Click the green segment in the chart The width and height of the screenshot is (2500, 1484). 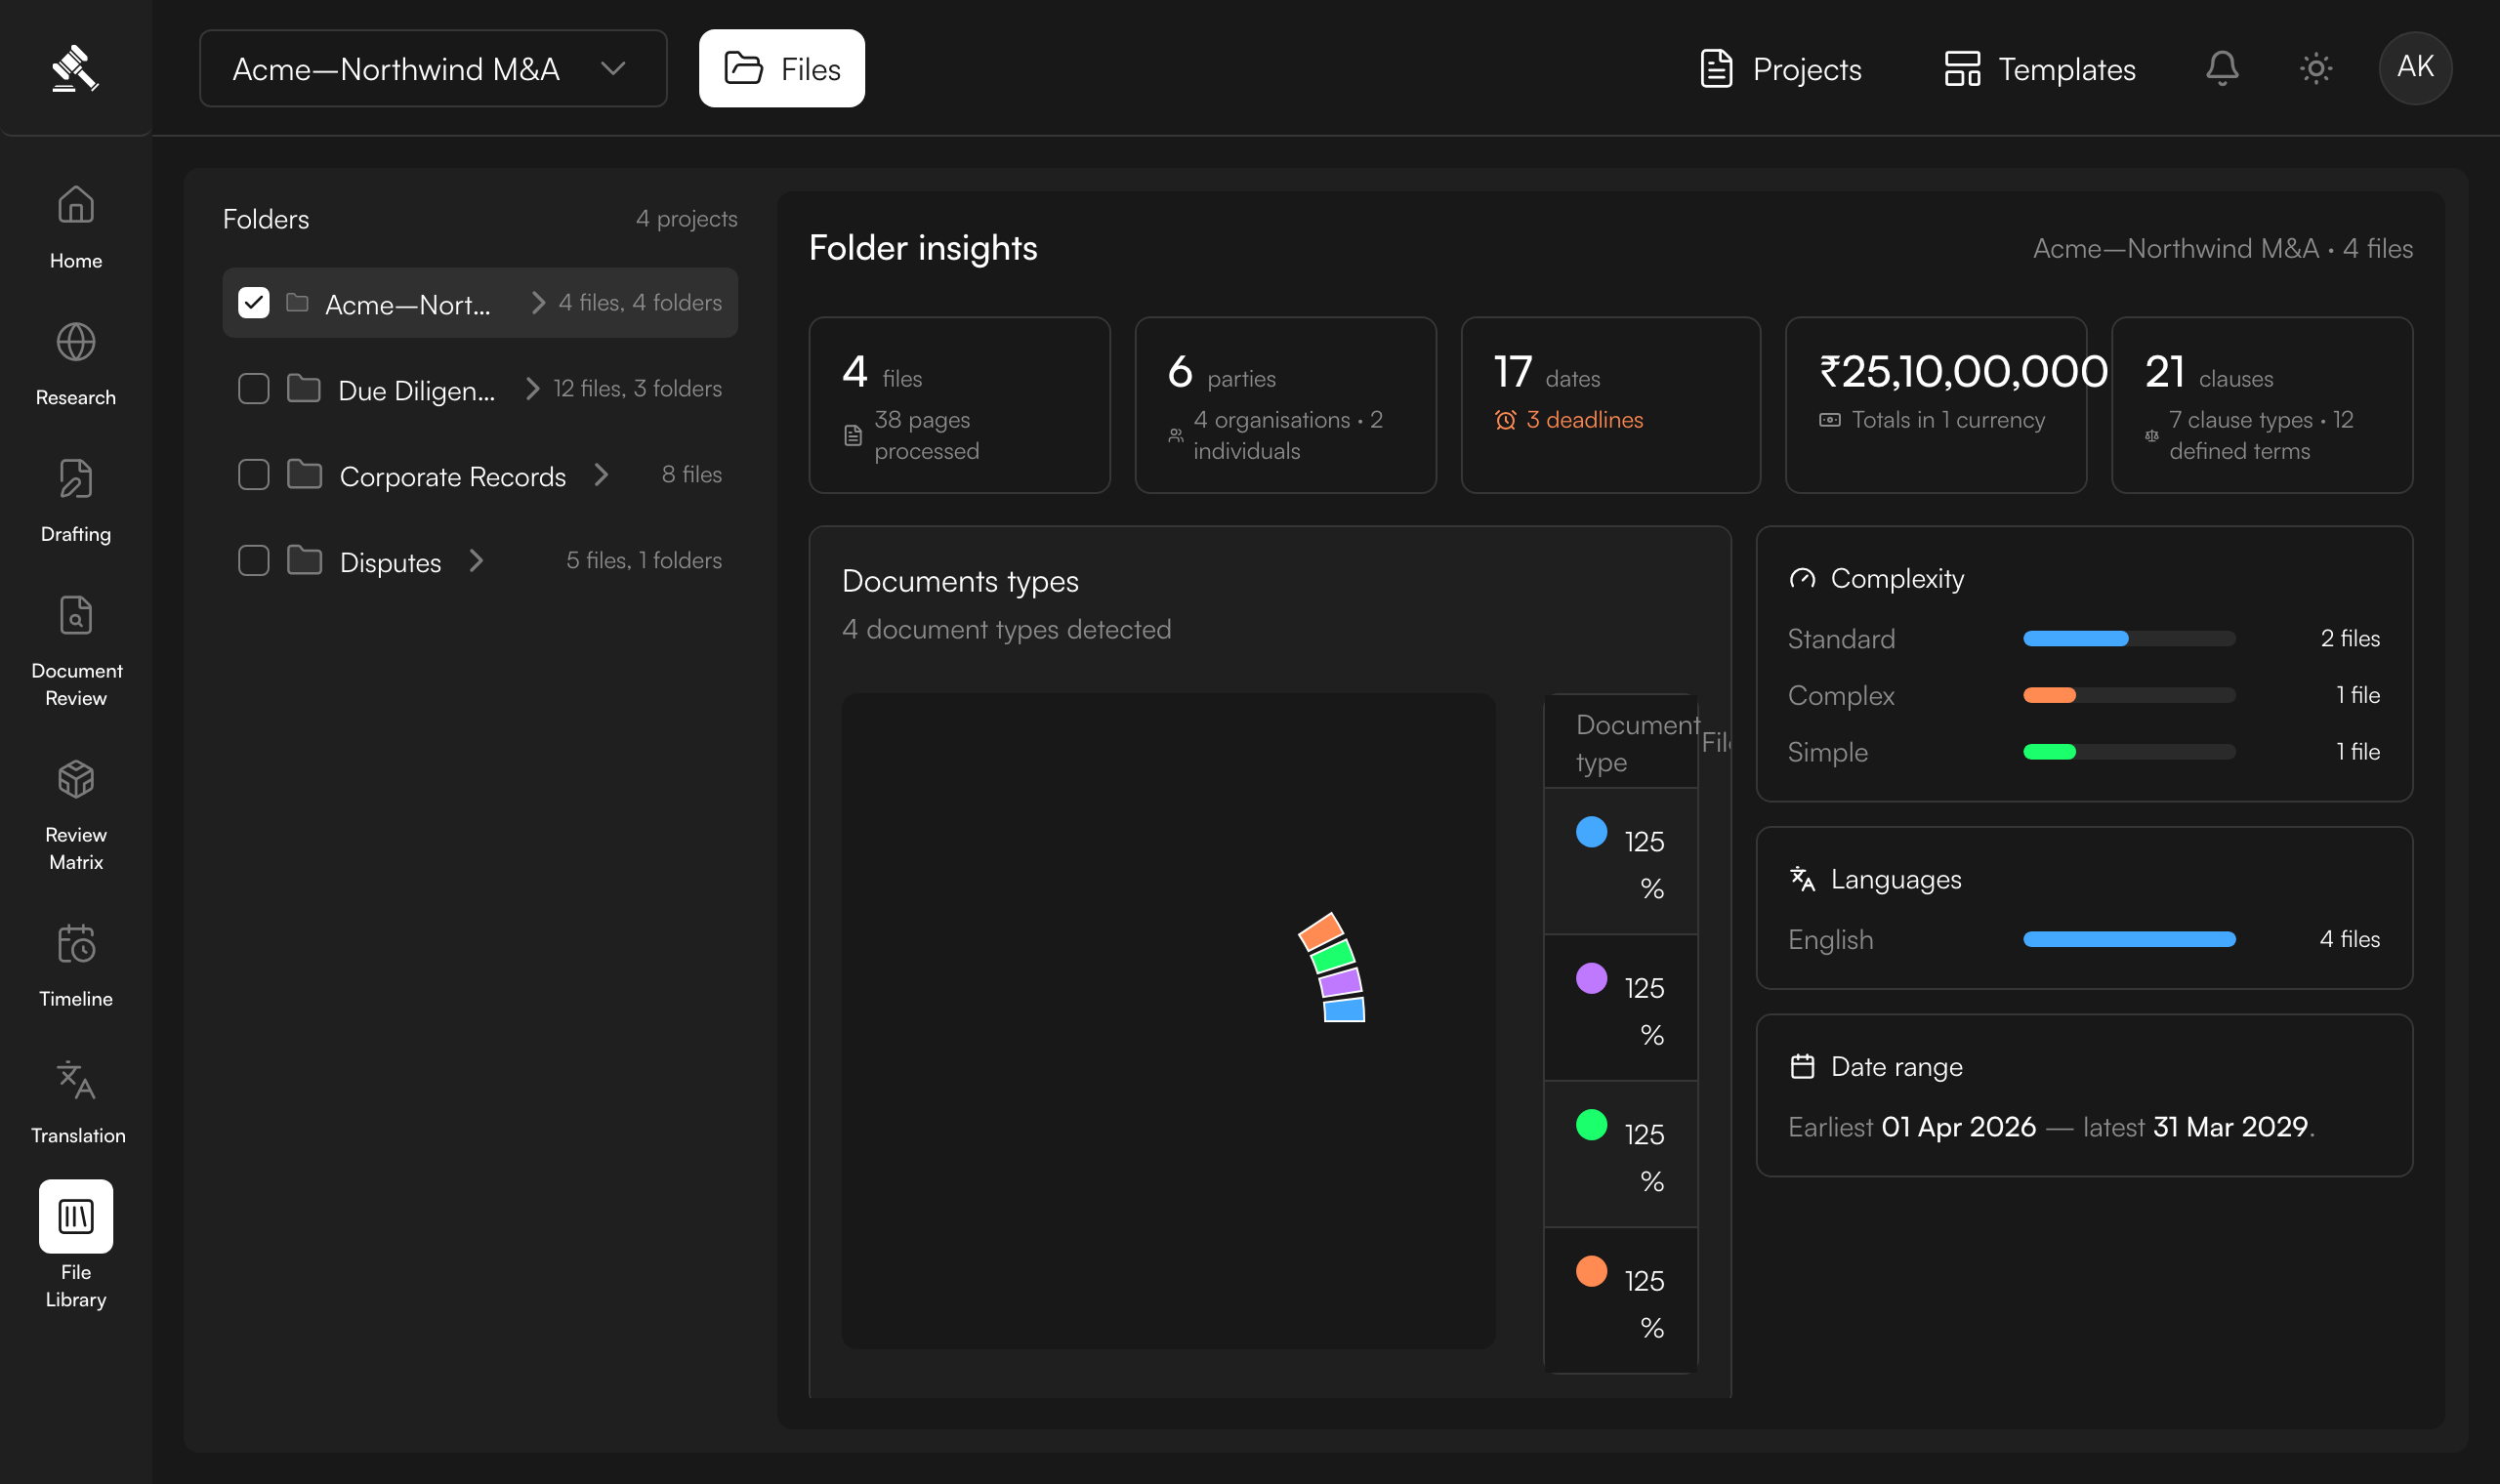1332,956
